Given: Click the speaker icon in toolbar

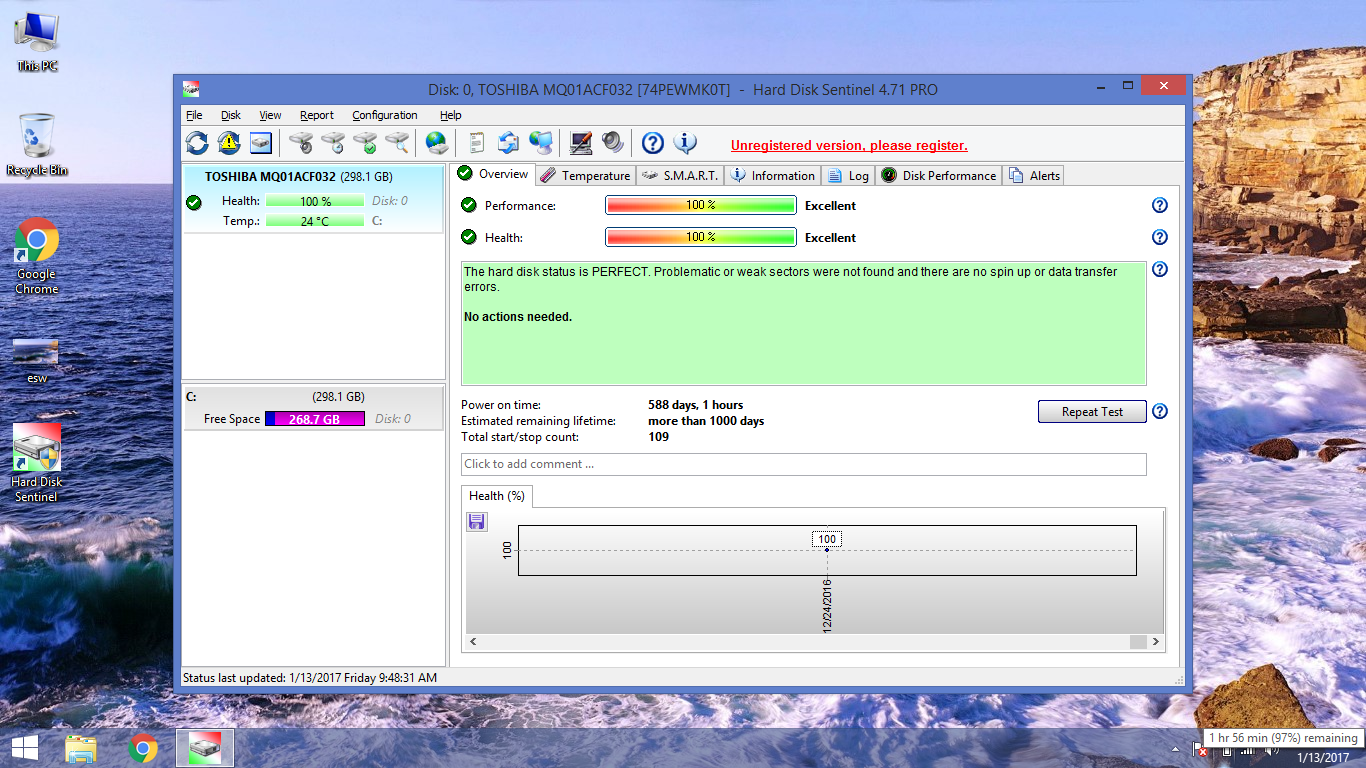Looking at the screenshot, I should pyautogui.click(x=612, y=143).
